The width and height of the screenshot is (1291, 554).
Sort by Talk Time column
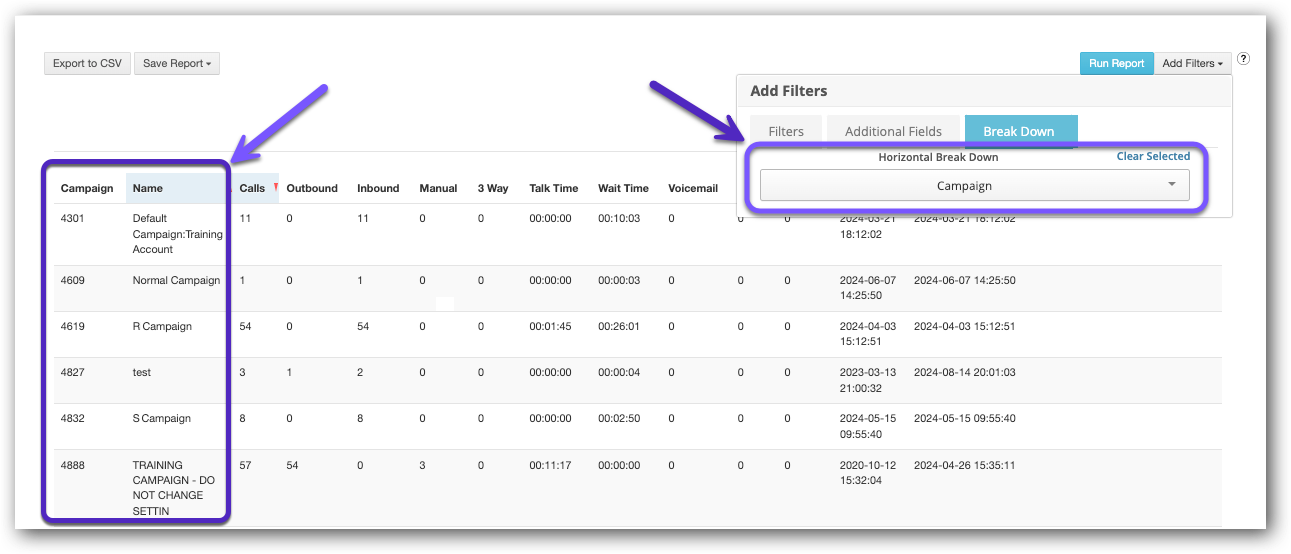coord(553,188)
